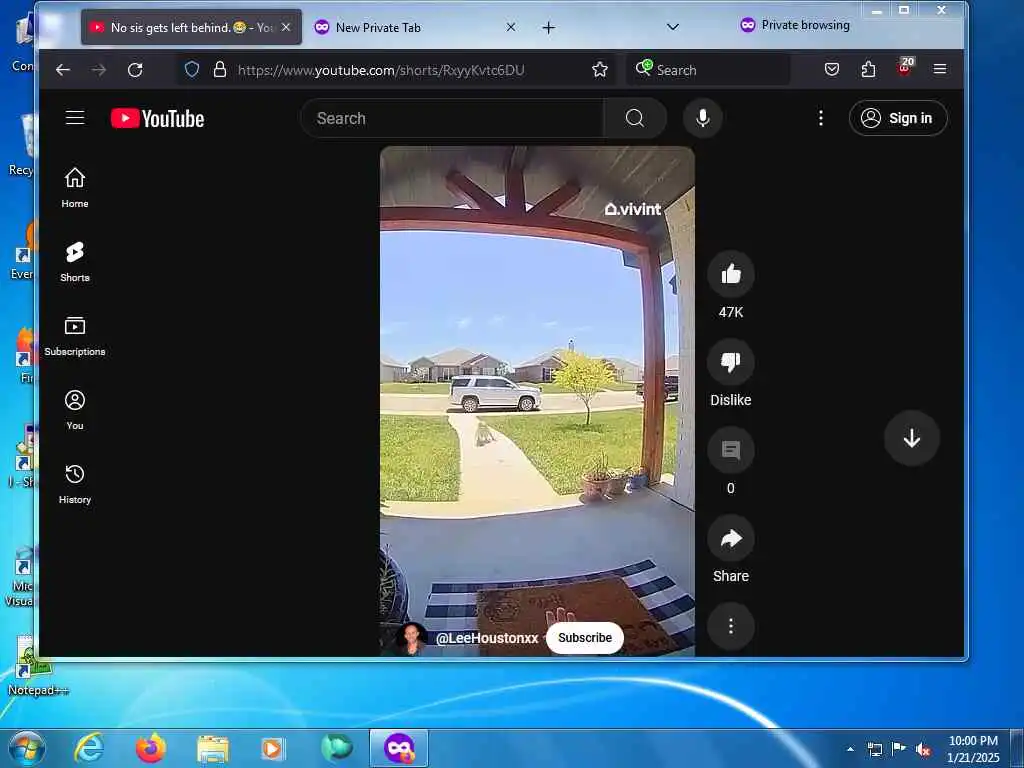Bookmark this page with the star
The width and height of the screenshot is (1024, 768).
tap(600, 70)
